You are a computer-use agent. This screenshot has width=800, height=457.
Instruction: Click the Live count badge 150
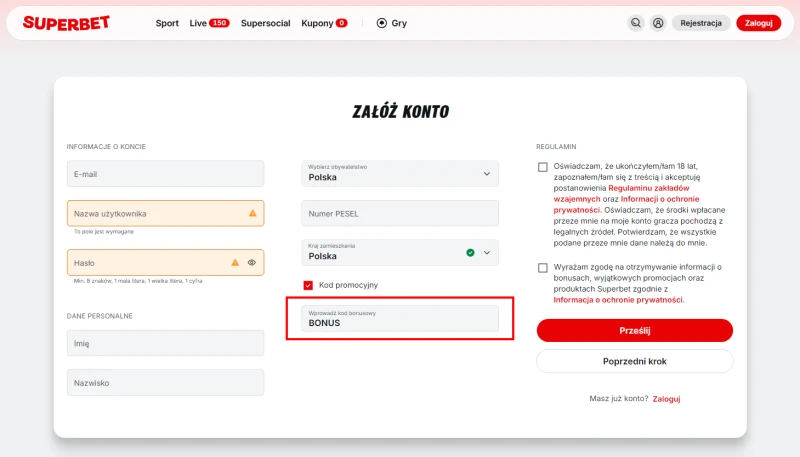coord(219,23)
